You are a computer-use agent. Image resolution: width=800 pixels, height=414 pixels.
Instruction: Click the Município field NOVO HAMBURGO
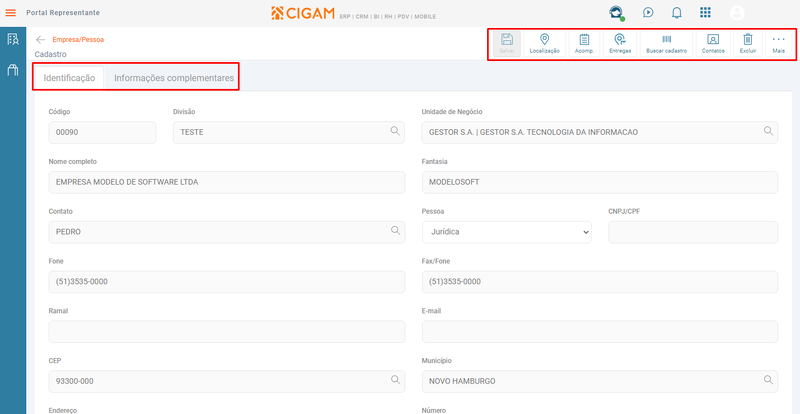pyautogui.click(x=599, y=381)
